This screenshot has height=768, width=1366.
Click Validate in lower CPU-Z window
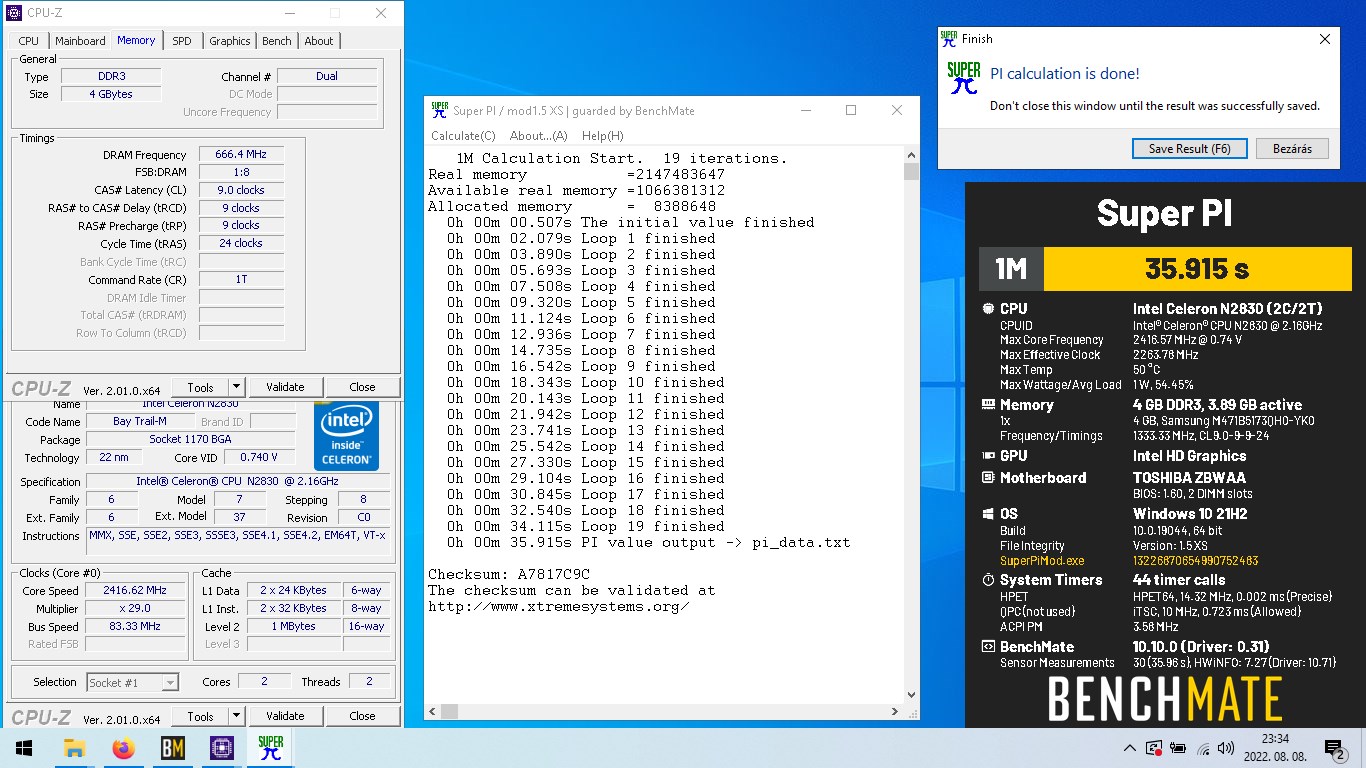tap(285, 716)
